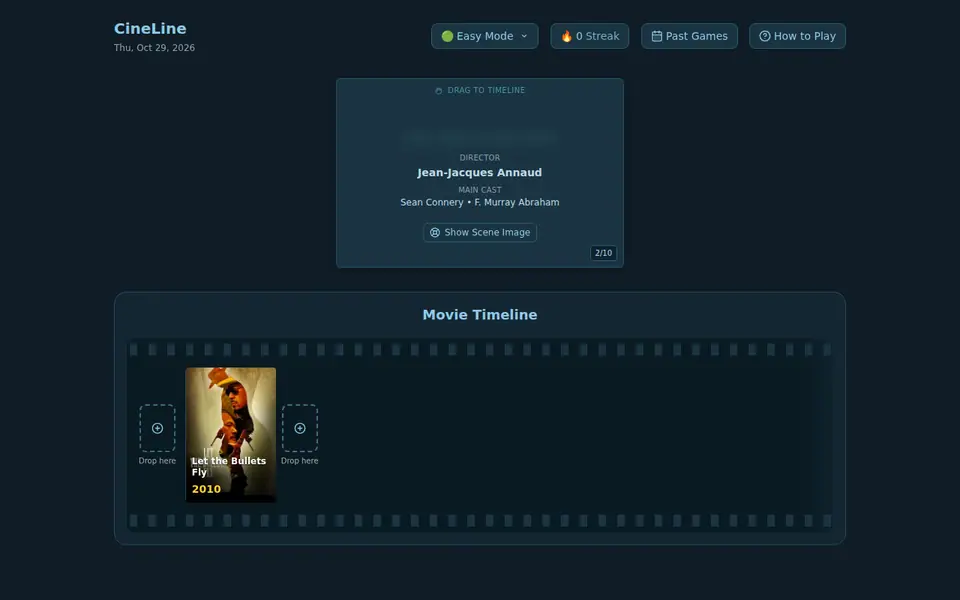Click the 2/10 progress badge
The width and height of the screenshot is (960, 600).
pyautogui.click(x=604, y=253)
